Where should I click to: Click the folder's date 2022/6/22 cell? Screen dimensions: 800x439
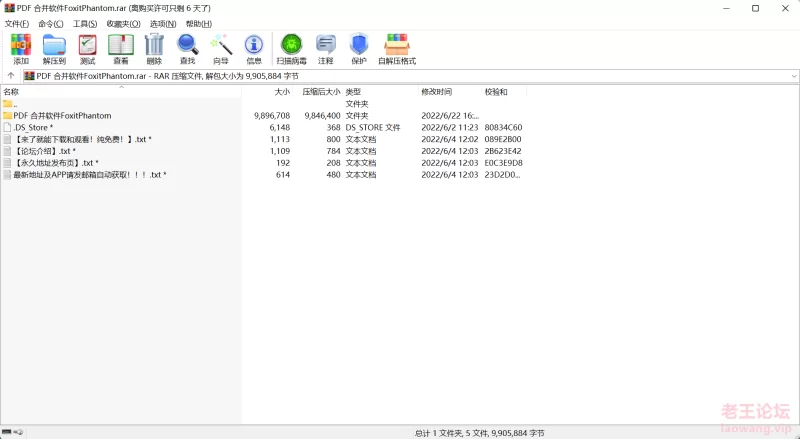click(449, 115)
